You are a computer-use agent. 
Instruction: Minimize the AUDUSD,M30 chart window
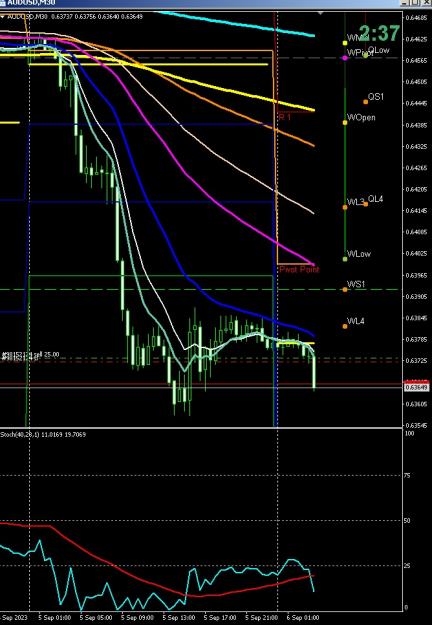tap(405, 3)
